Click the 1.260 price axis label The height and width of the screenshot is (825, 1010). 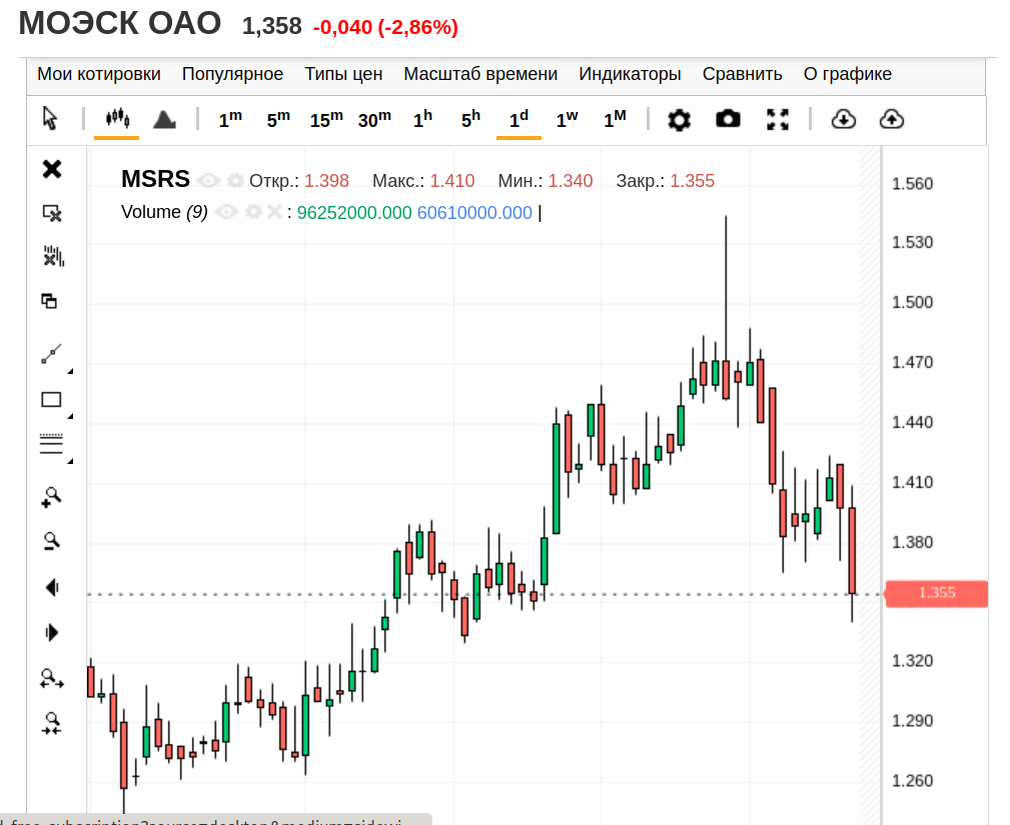(912, 781)
